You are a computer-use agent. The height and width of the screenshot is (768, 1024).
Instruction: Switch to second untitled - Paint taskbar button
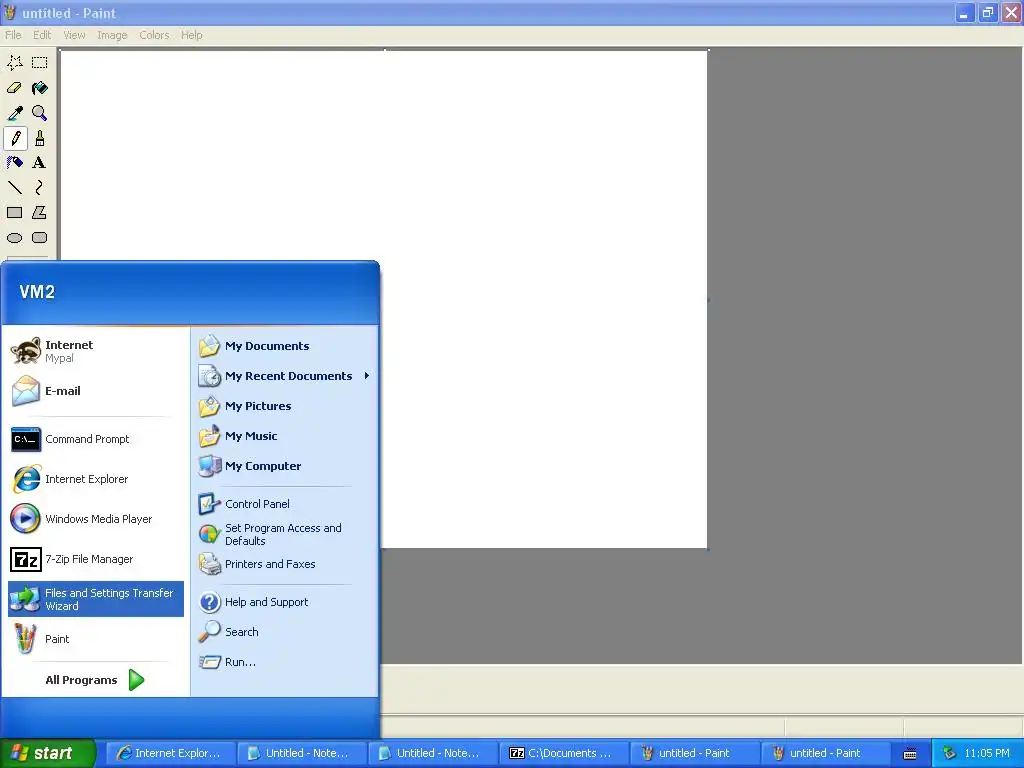(x=825, y=753)
